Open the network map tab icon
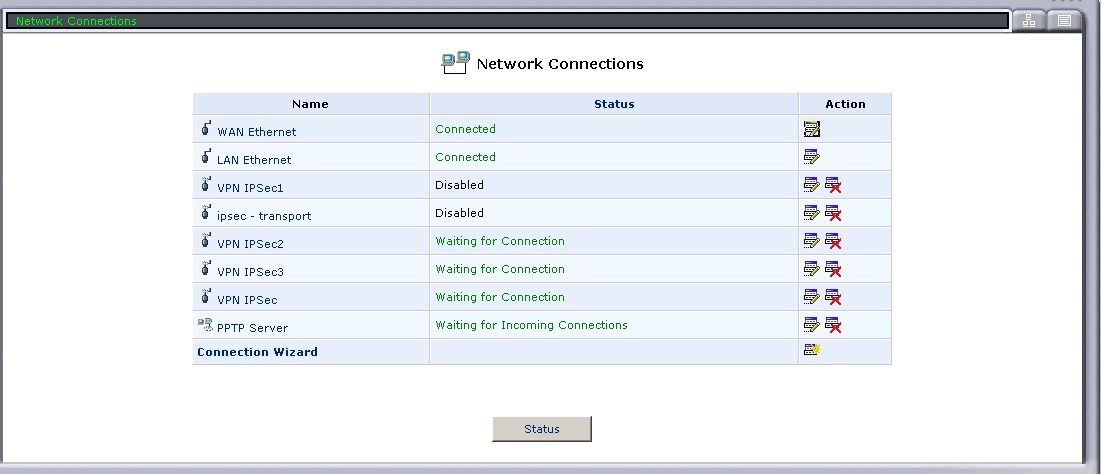 pos(1028,21)
